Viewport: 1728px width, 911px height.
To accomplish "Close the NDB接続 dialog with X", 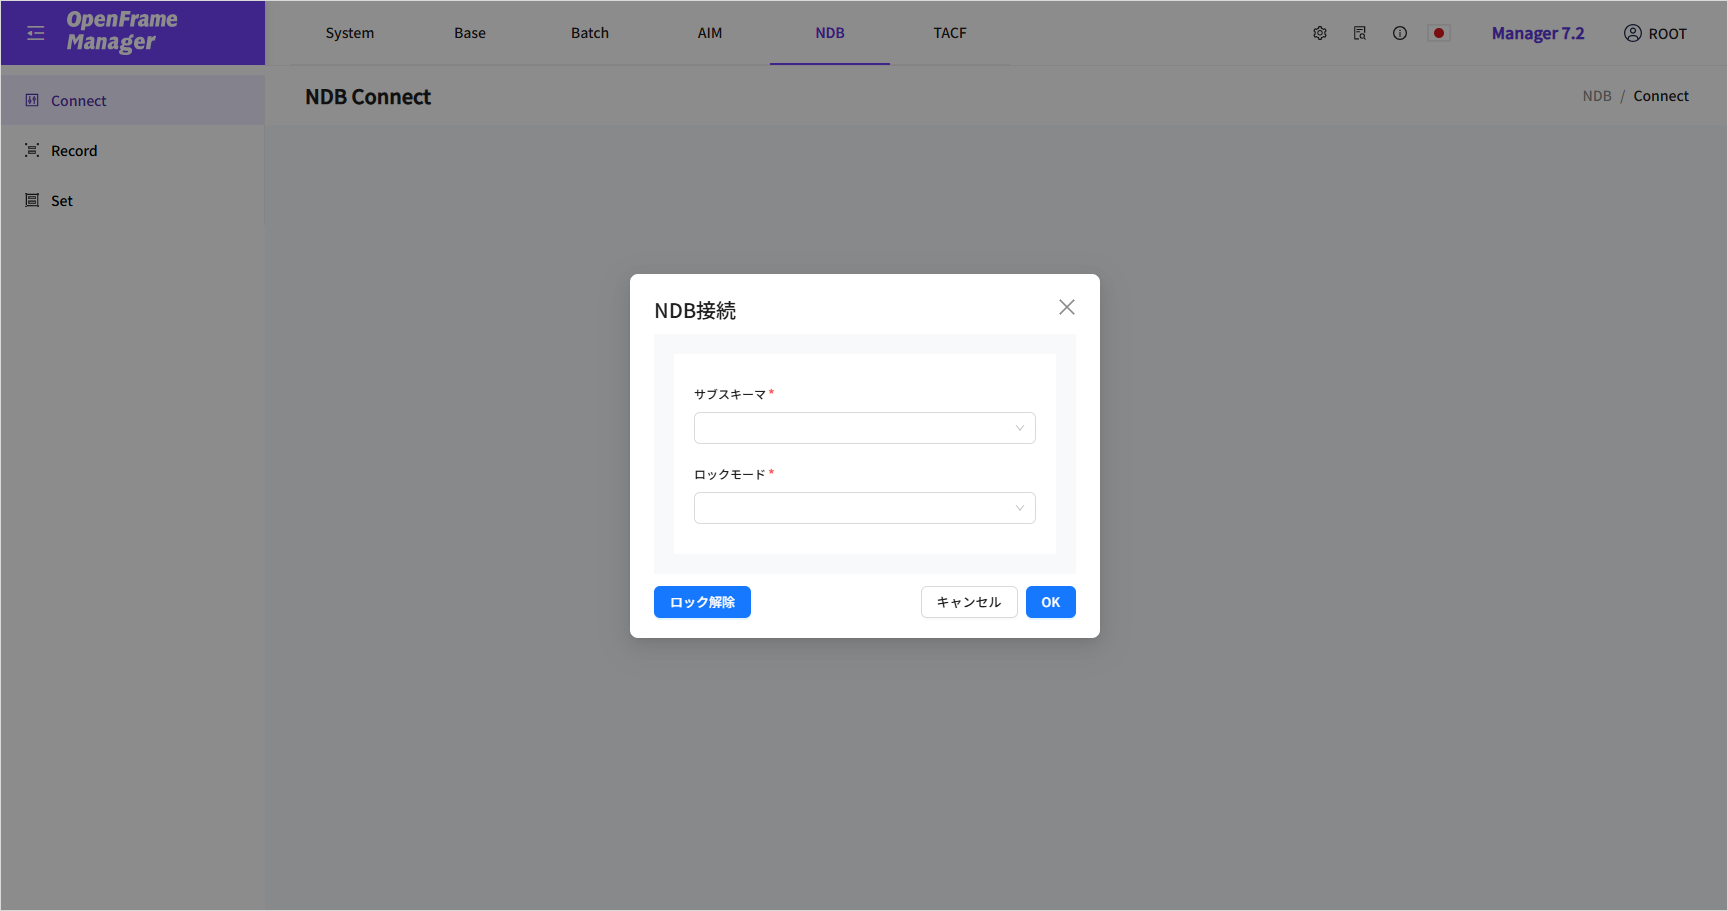I will (x=1067, y=307).
